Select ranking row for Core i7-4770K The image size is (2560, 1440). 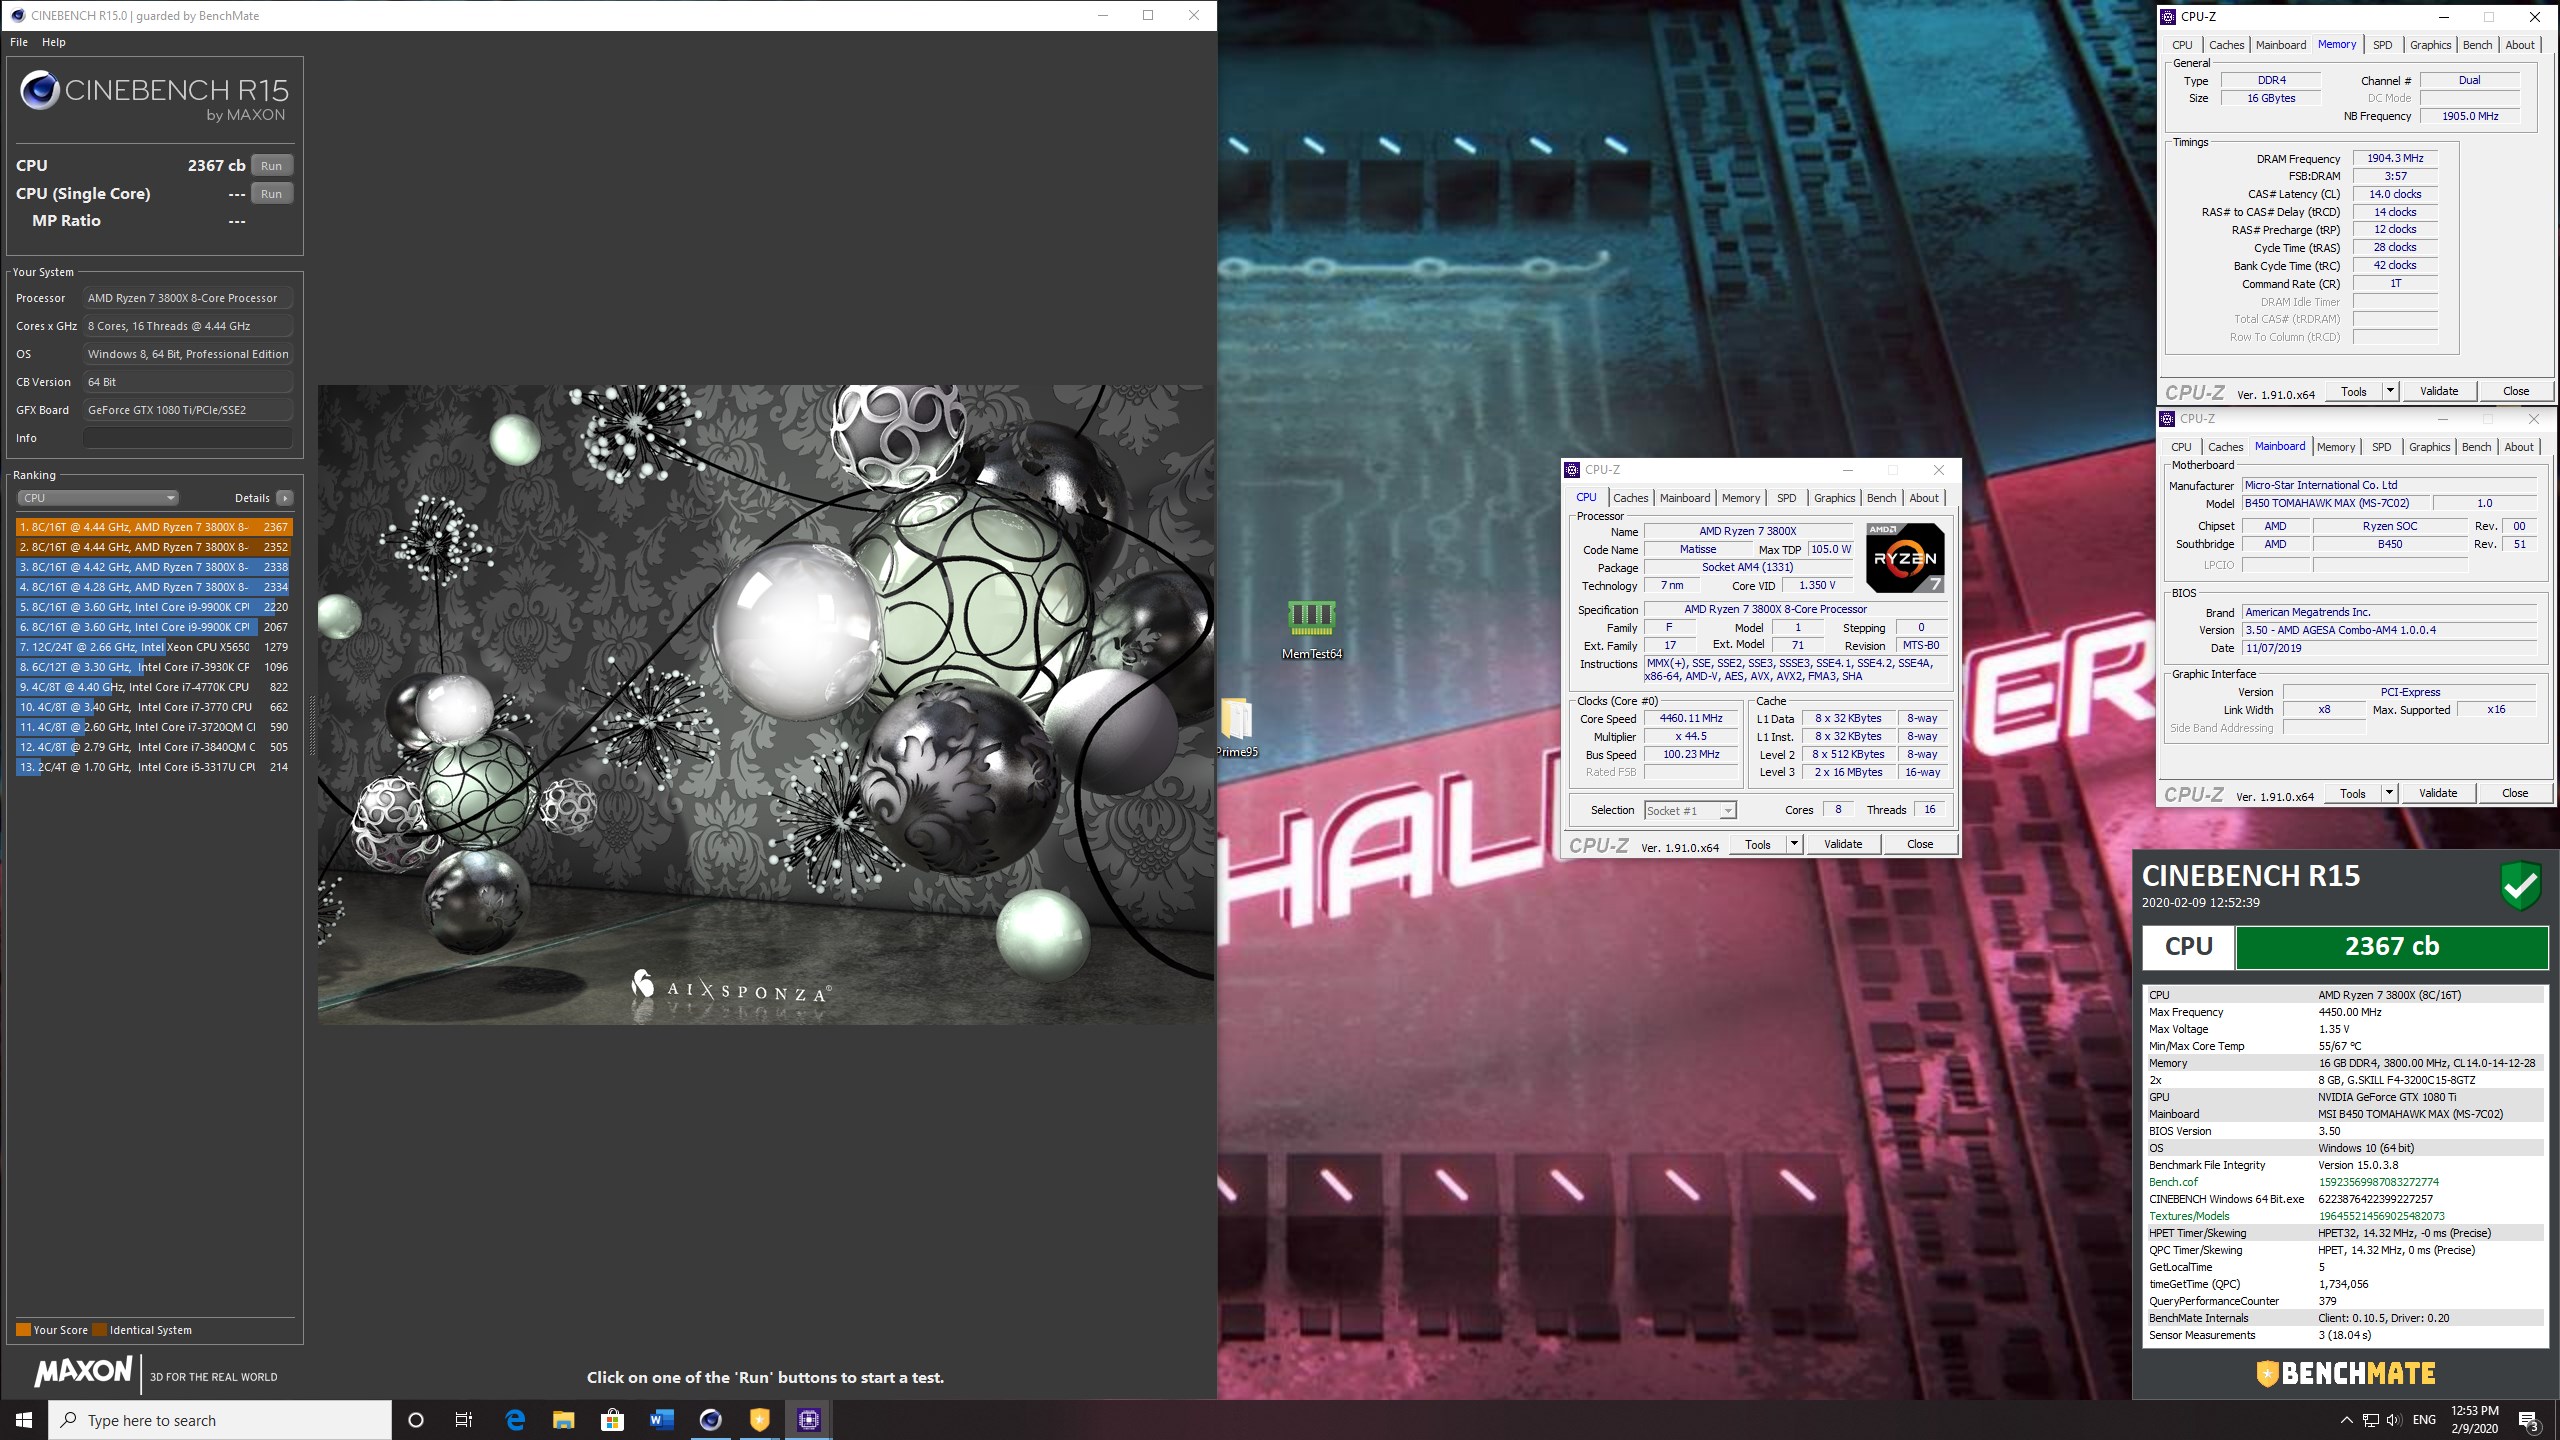154,687
